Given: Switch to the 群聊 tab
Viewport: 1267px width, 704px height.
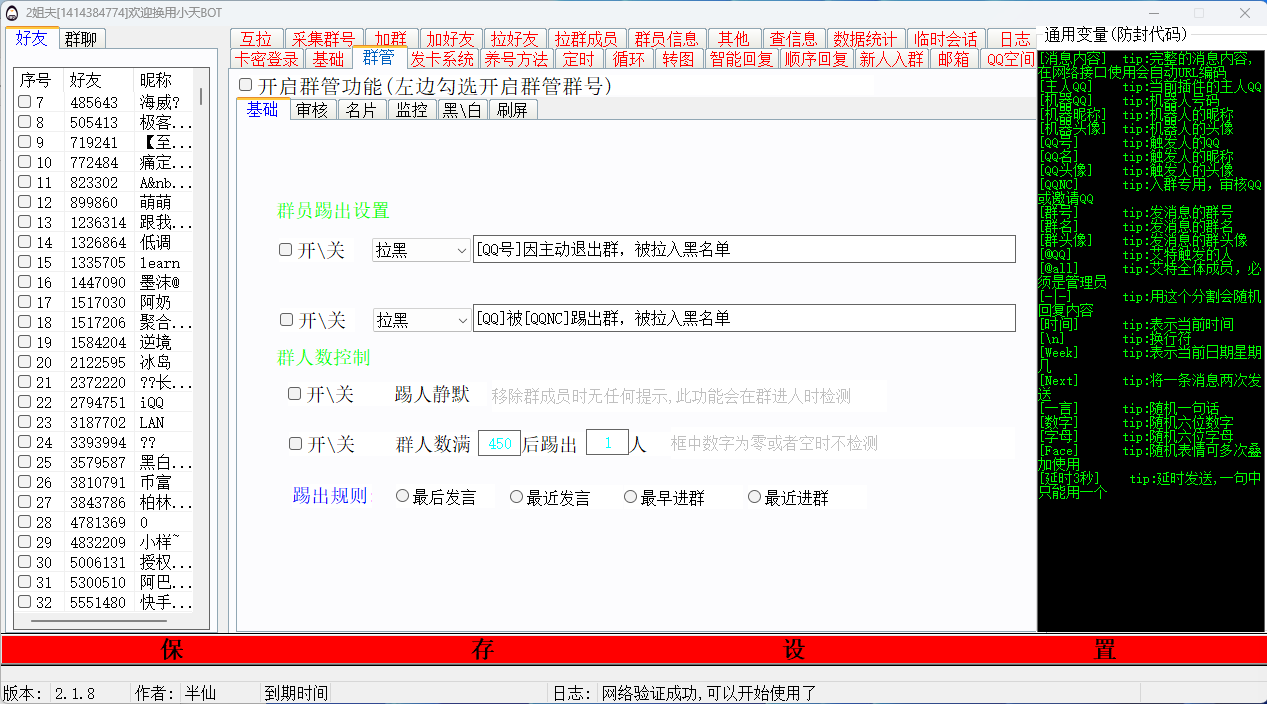Looking at the screenshot, I should click(x=82, y=39).
